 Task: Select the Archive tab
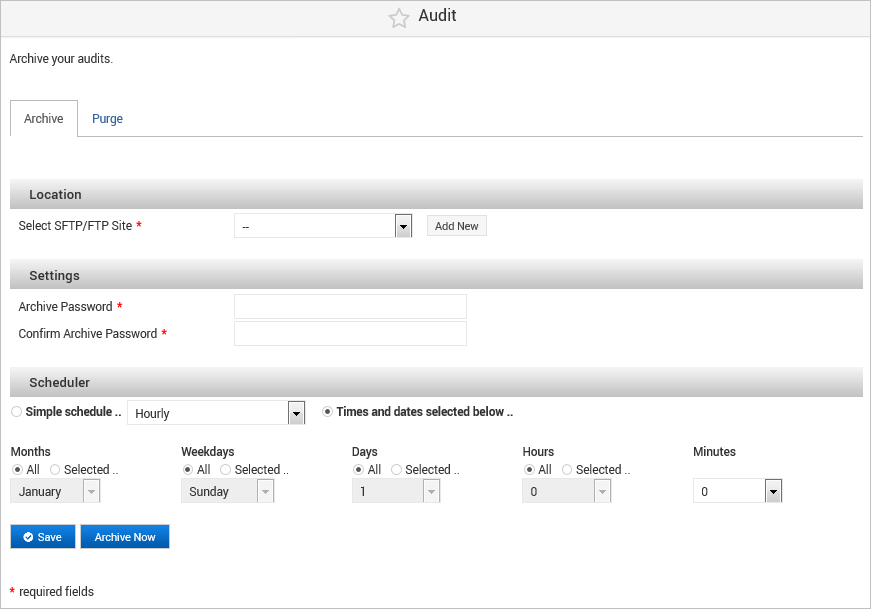[43, 118]
